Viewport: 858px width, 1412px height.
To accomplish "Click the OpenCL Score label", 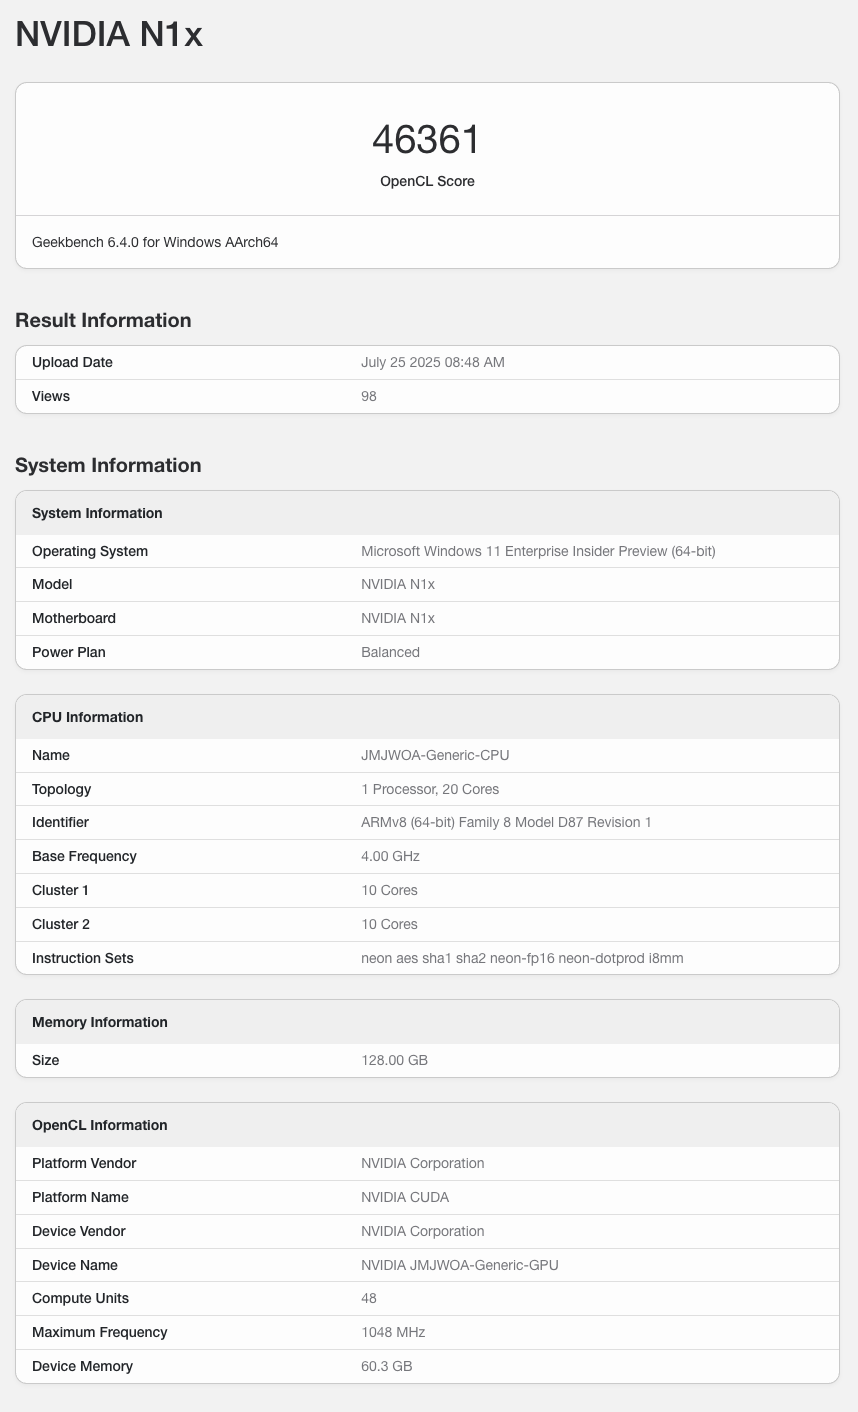I will [427, 181].
